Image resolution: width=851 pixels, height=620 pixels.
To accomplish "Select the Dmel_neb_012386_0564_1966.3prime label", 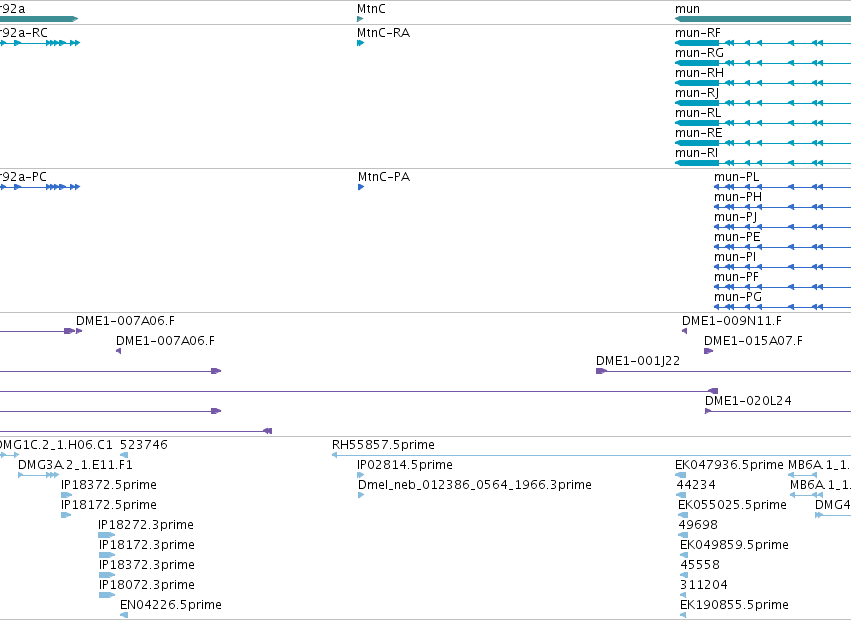I will tap(475, 485).
